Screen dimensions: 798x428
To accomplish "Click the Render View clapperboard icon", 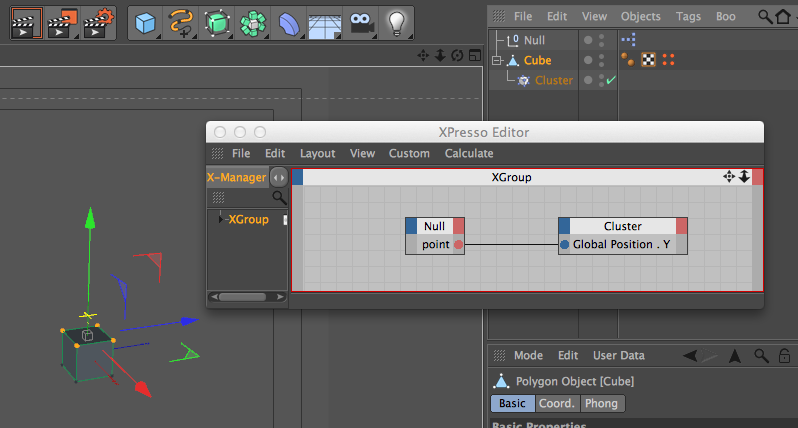I will 26,23.
